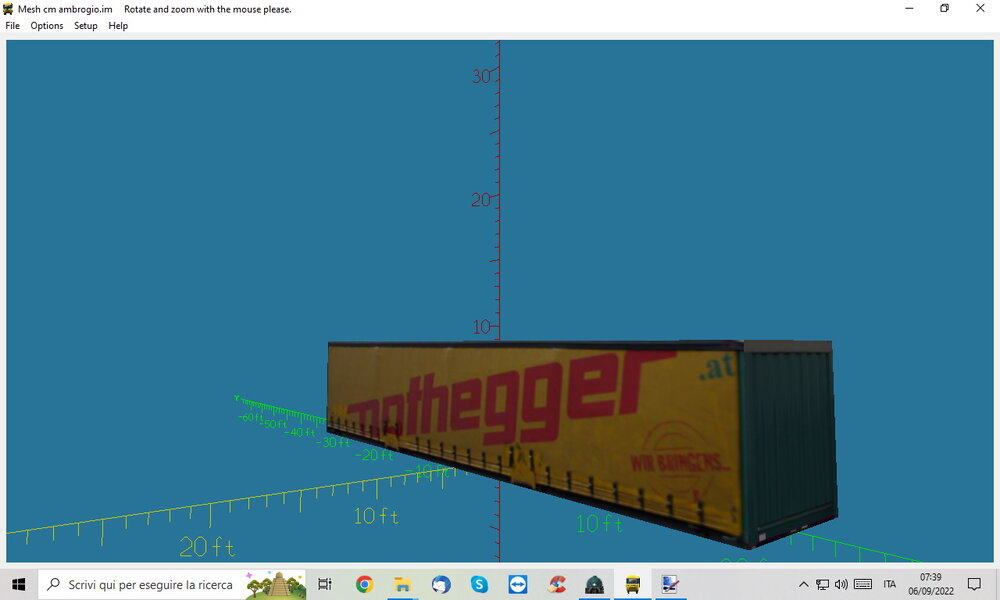Open CCleaner icon in taskbar

[556, 584]
